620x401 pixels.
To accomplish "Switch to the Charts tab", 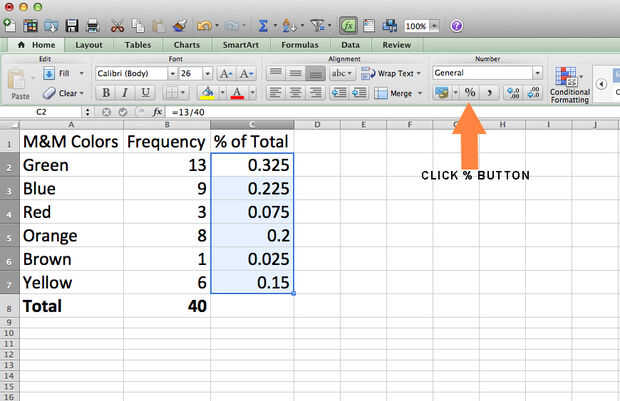I will click(187, 45).
